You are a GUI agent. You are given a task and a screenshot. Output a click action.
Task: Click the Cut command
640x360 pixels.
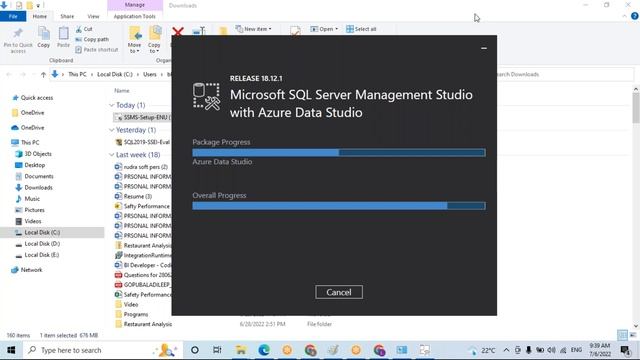coord(84,29)
